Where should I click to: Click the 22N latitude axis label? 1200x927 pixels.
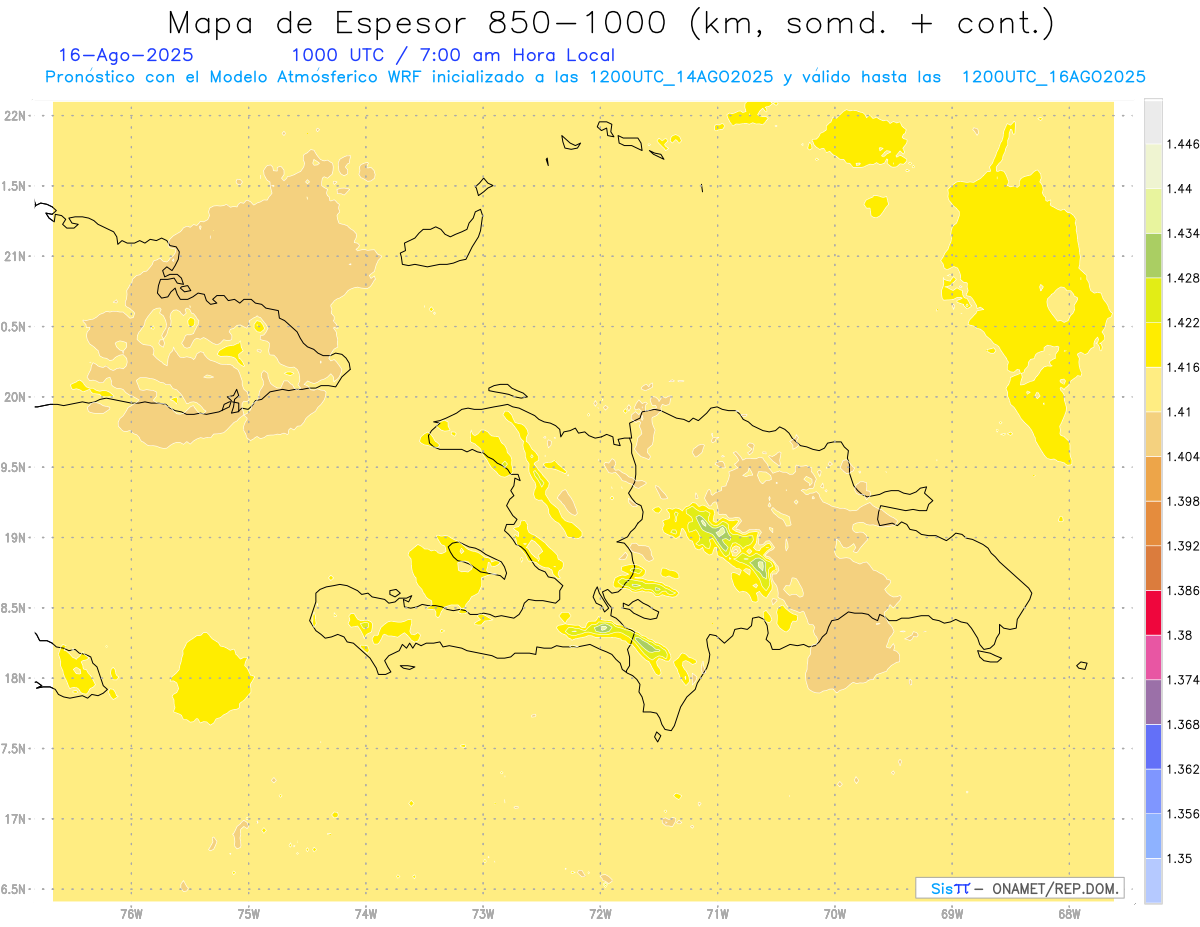[15, 116]
